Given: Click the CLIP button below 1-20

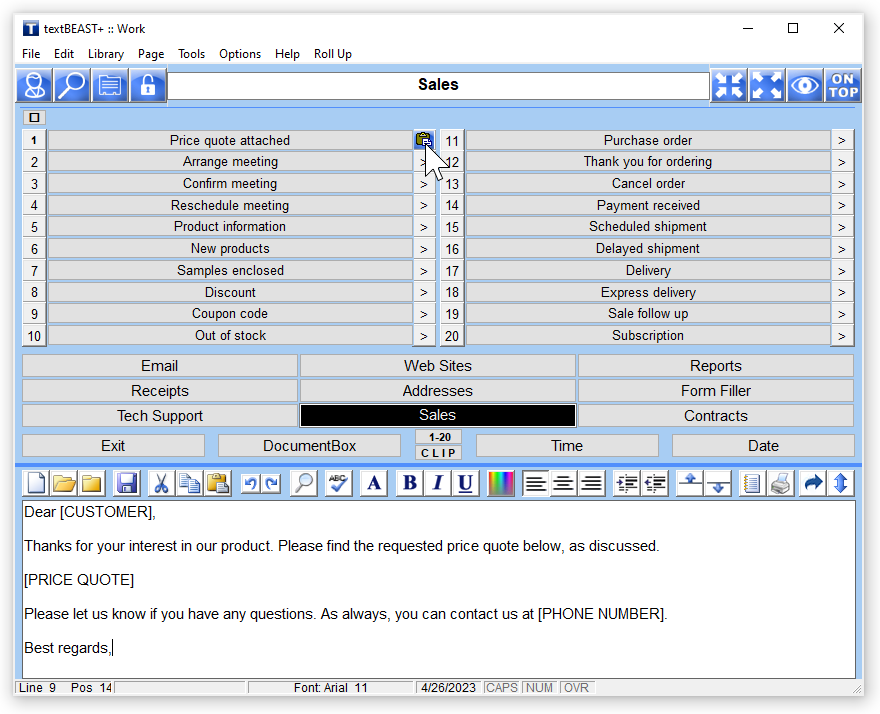Looking at the screenshot, I should pyautogui.click(x=438, y=453).
